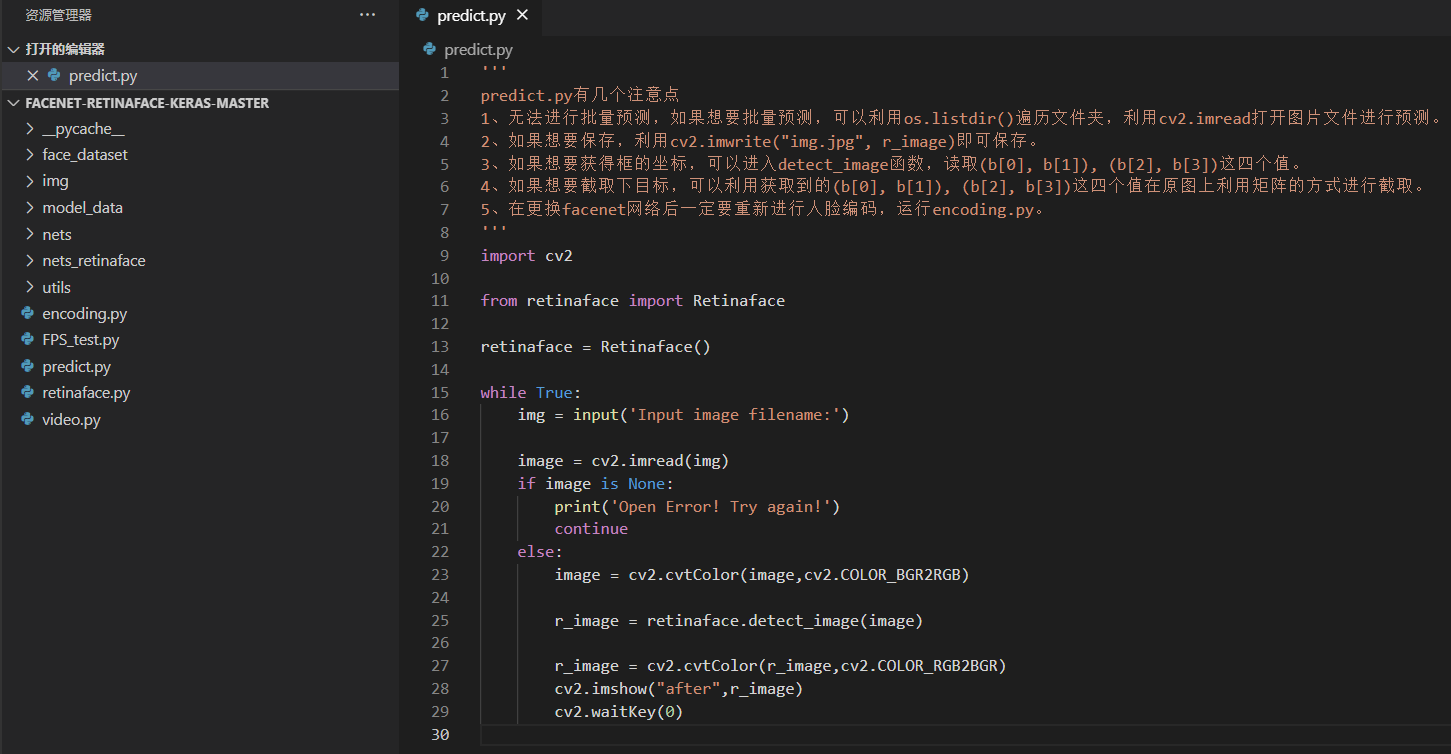Click the Python icon beside video.py
Viewport: 1451px width, 754px height.
28,419
